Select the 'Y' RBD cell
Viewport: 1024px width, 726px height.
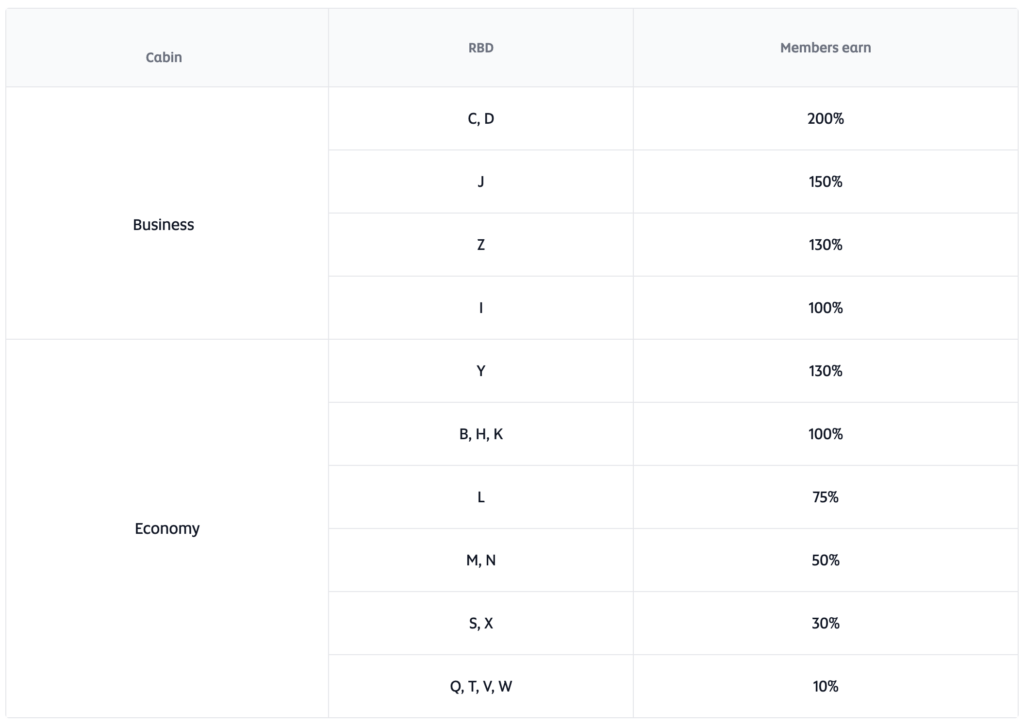point(481,371)
